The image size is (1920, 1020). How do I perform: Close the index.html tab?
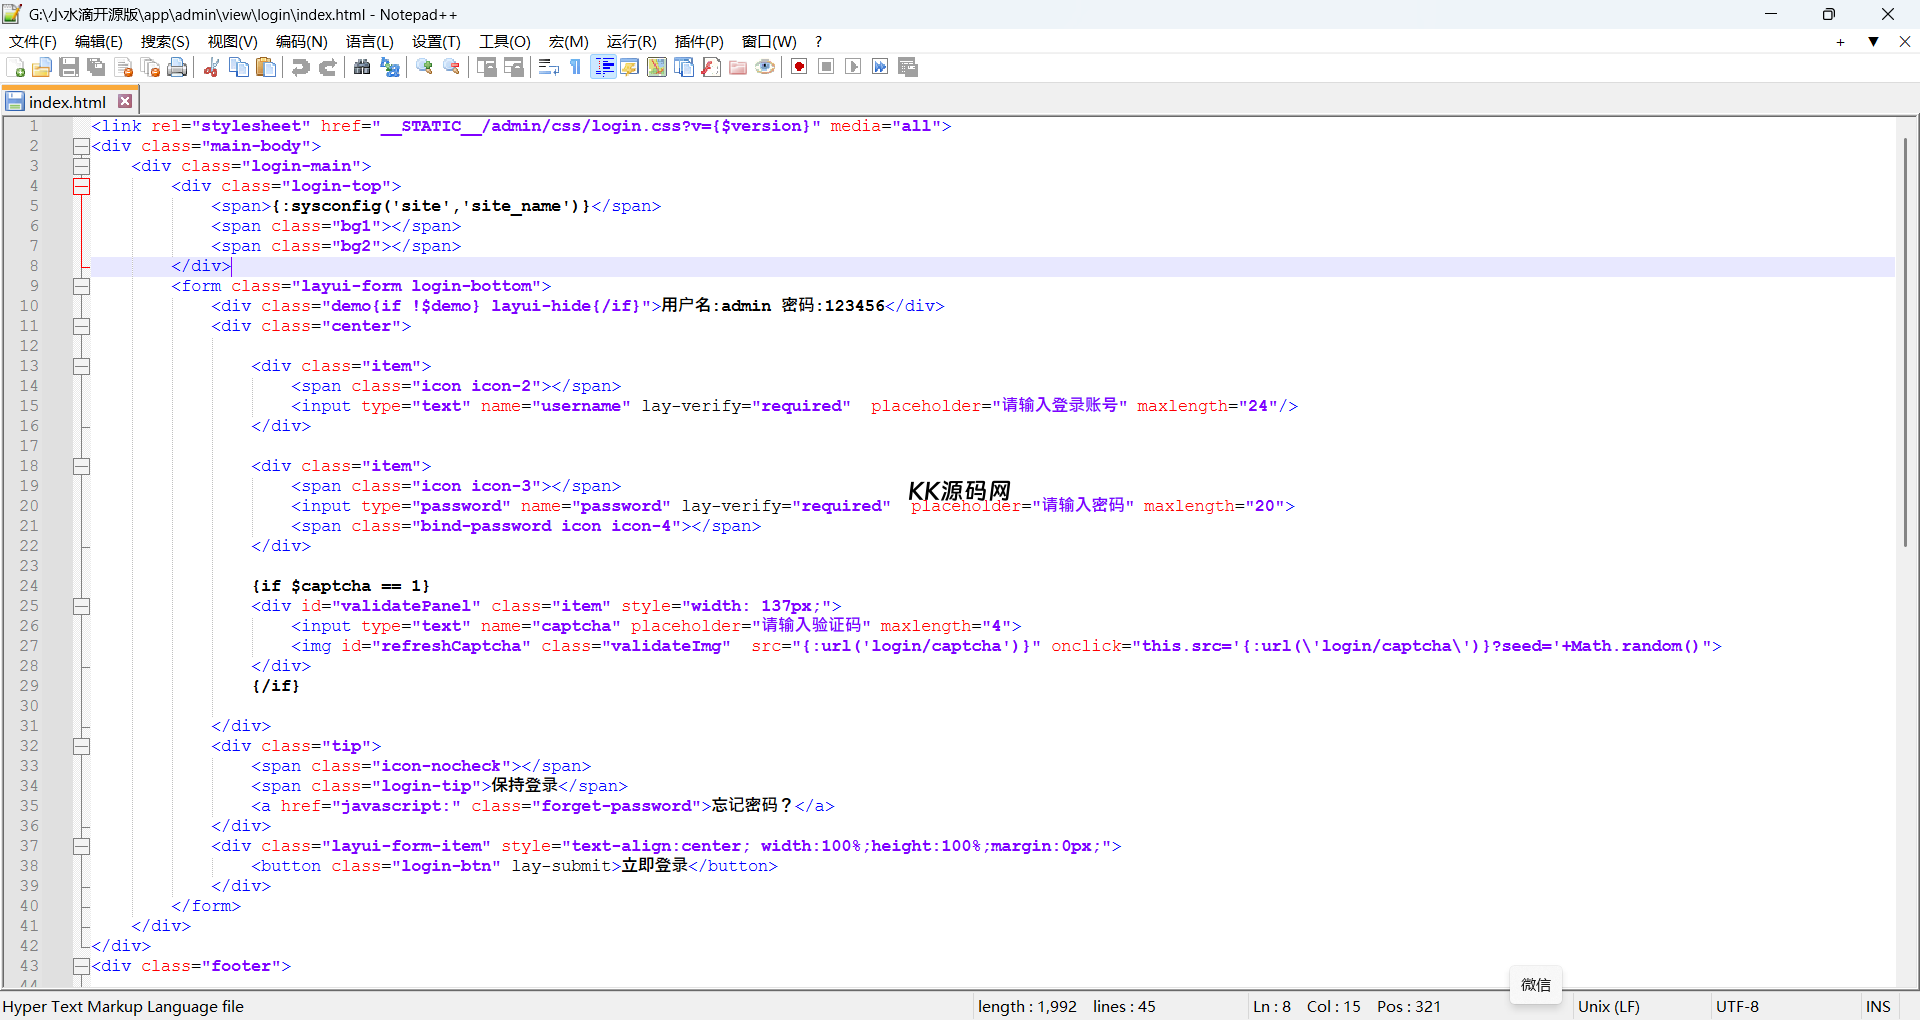point(125,101)
